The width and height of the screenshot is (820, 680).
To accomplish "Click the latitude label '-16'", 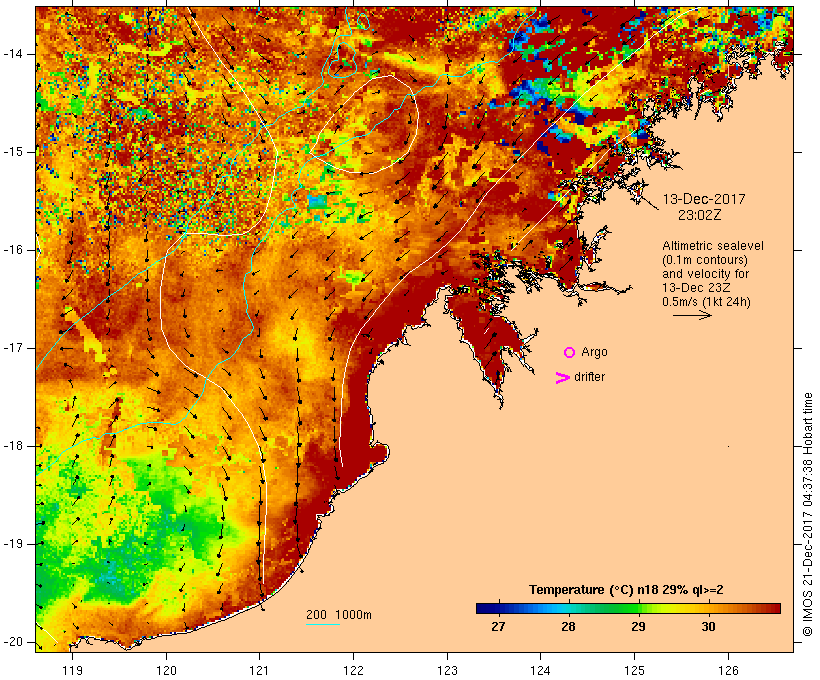I will click(x=13, y=250).
